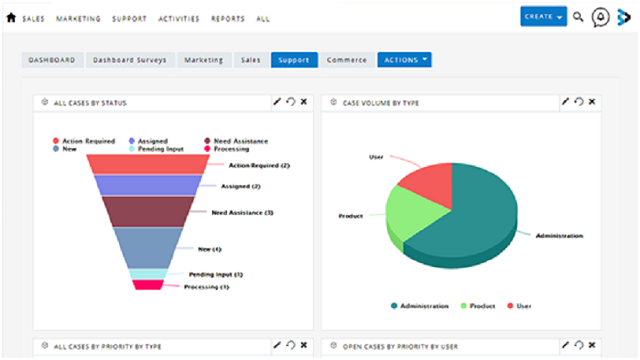640x360 pixels.
Task: Open the Reports menu item
Action: (228, 19)
